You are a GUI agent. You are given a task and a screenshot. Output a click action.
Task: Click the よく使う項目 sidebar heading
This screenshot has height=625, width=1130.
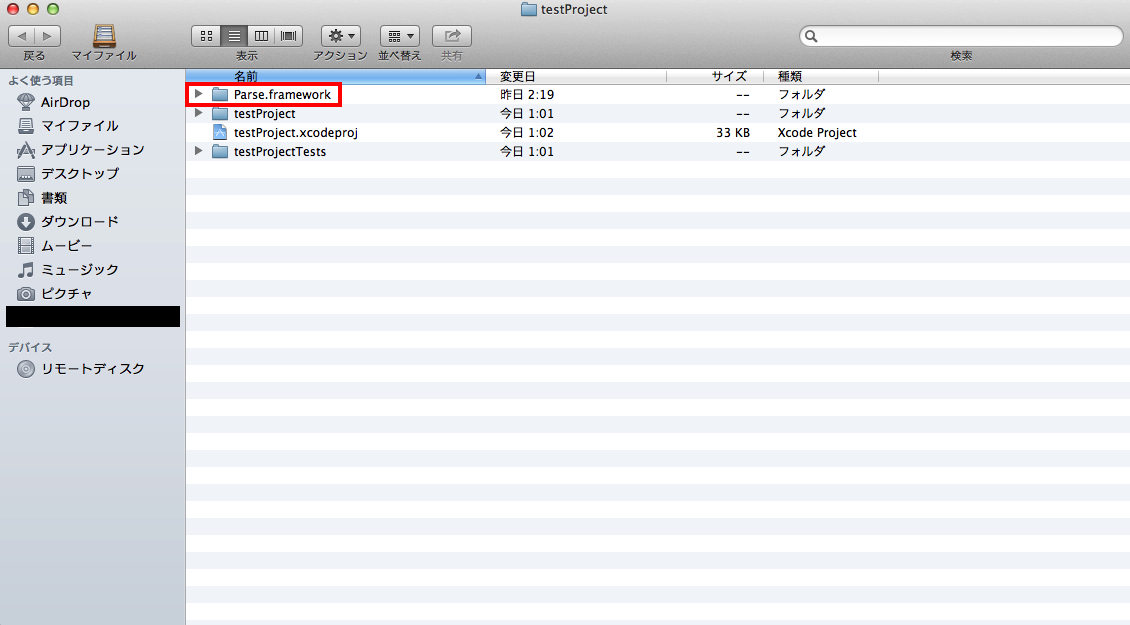(41, 81)
